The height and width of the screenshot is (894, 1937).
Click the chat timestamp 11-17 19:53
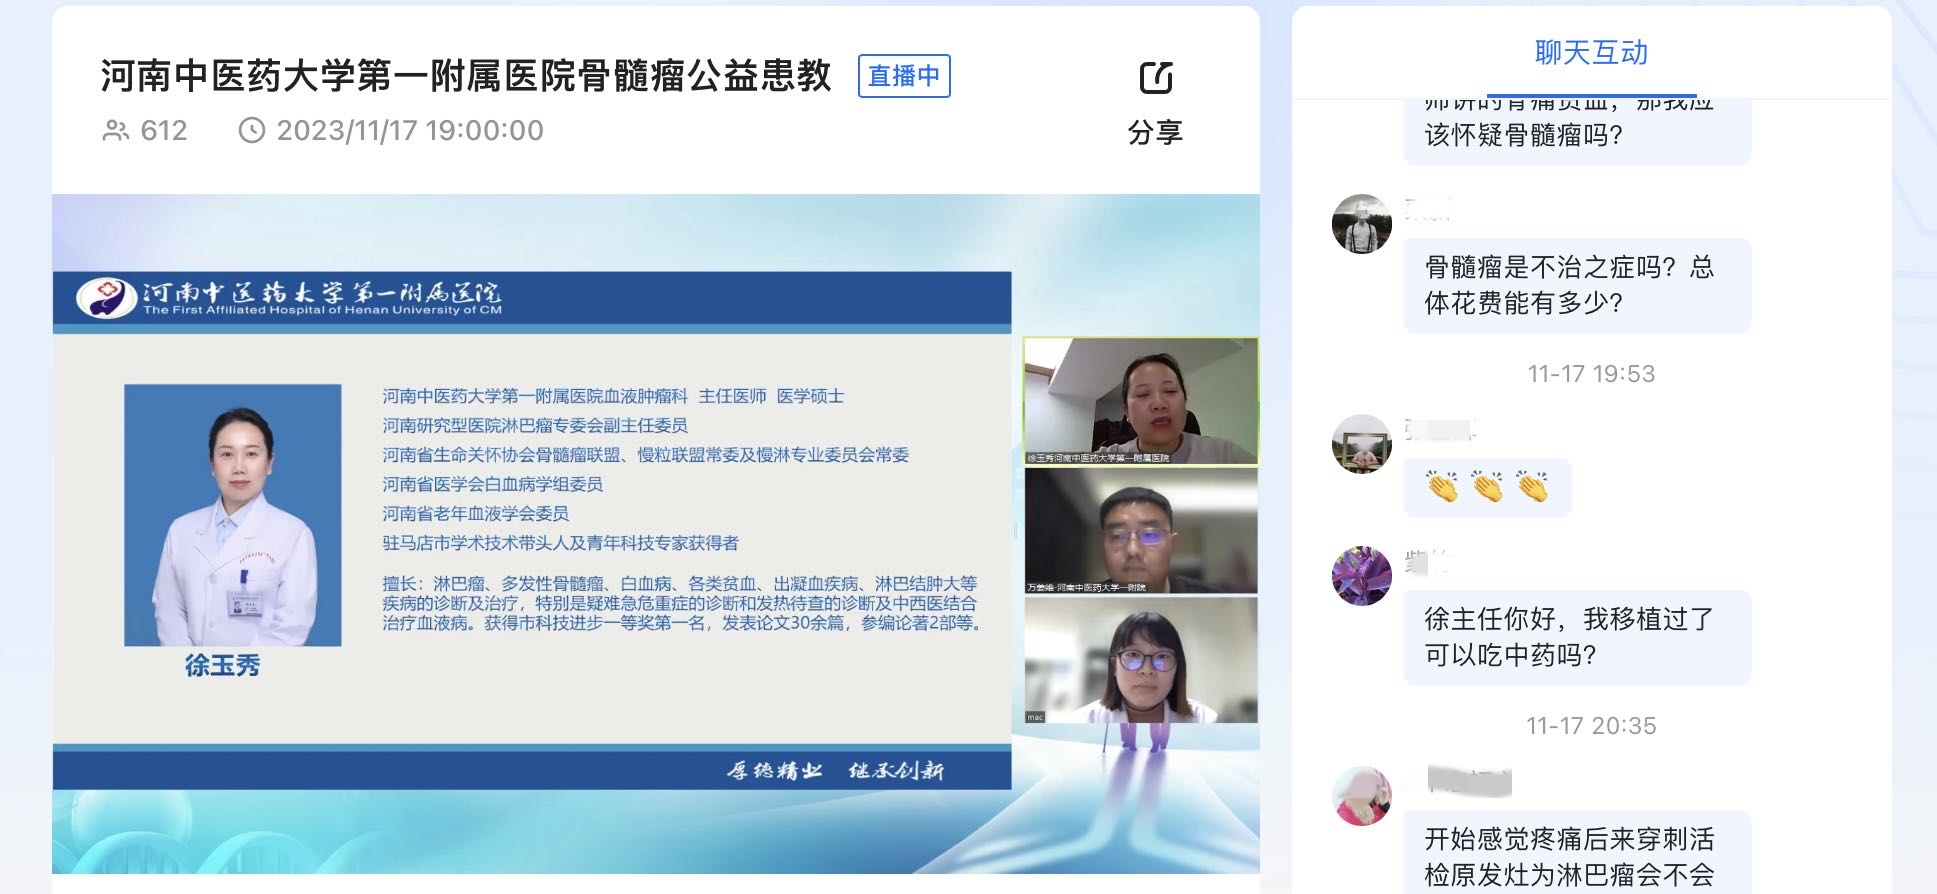point(1591,374)
